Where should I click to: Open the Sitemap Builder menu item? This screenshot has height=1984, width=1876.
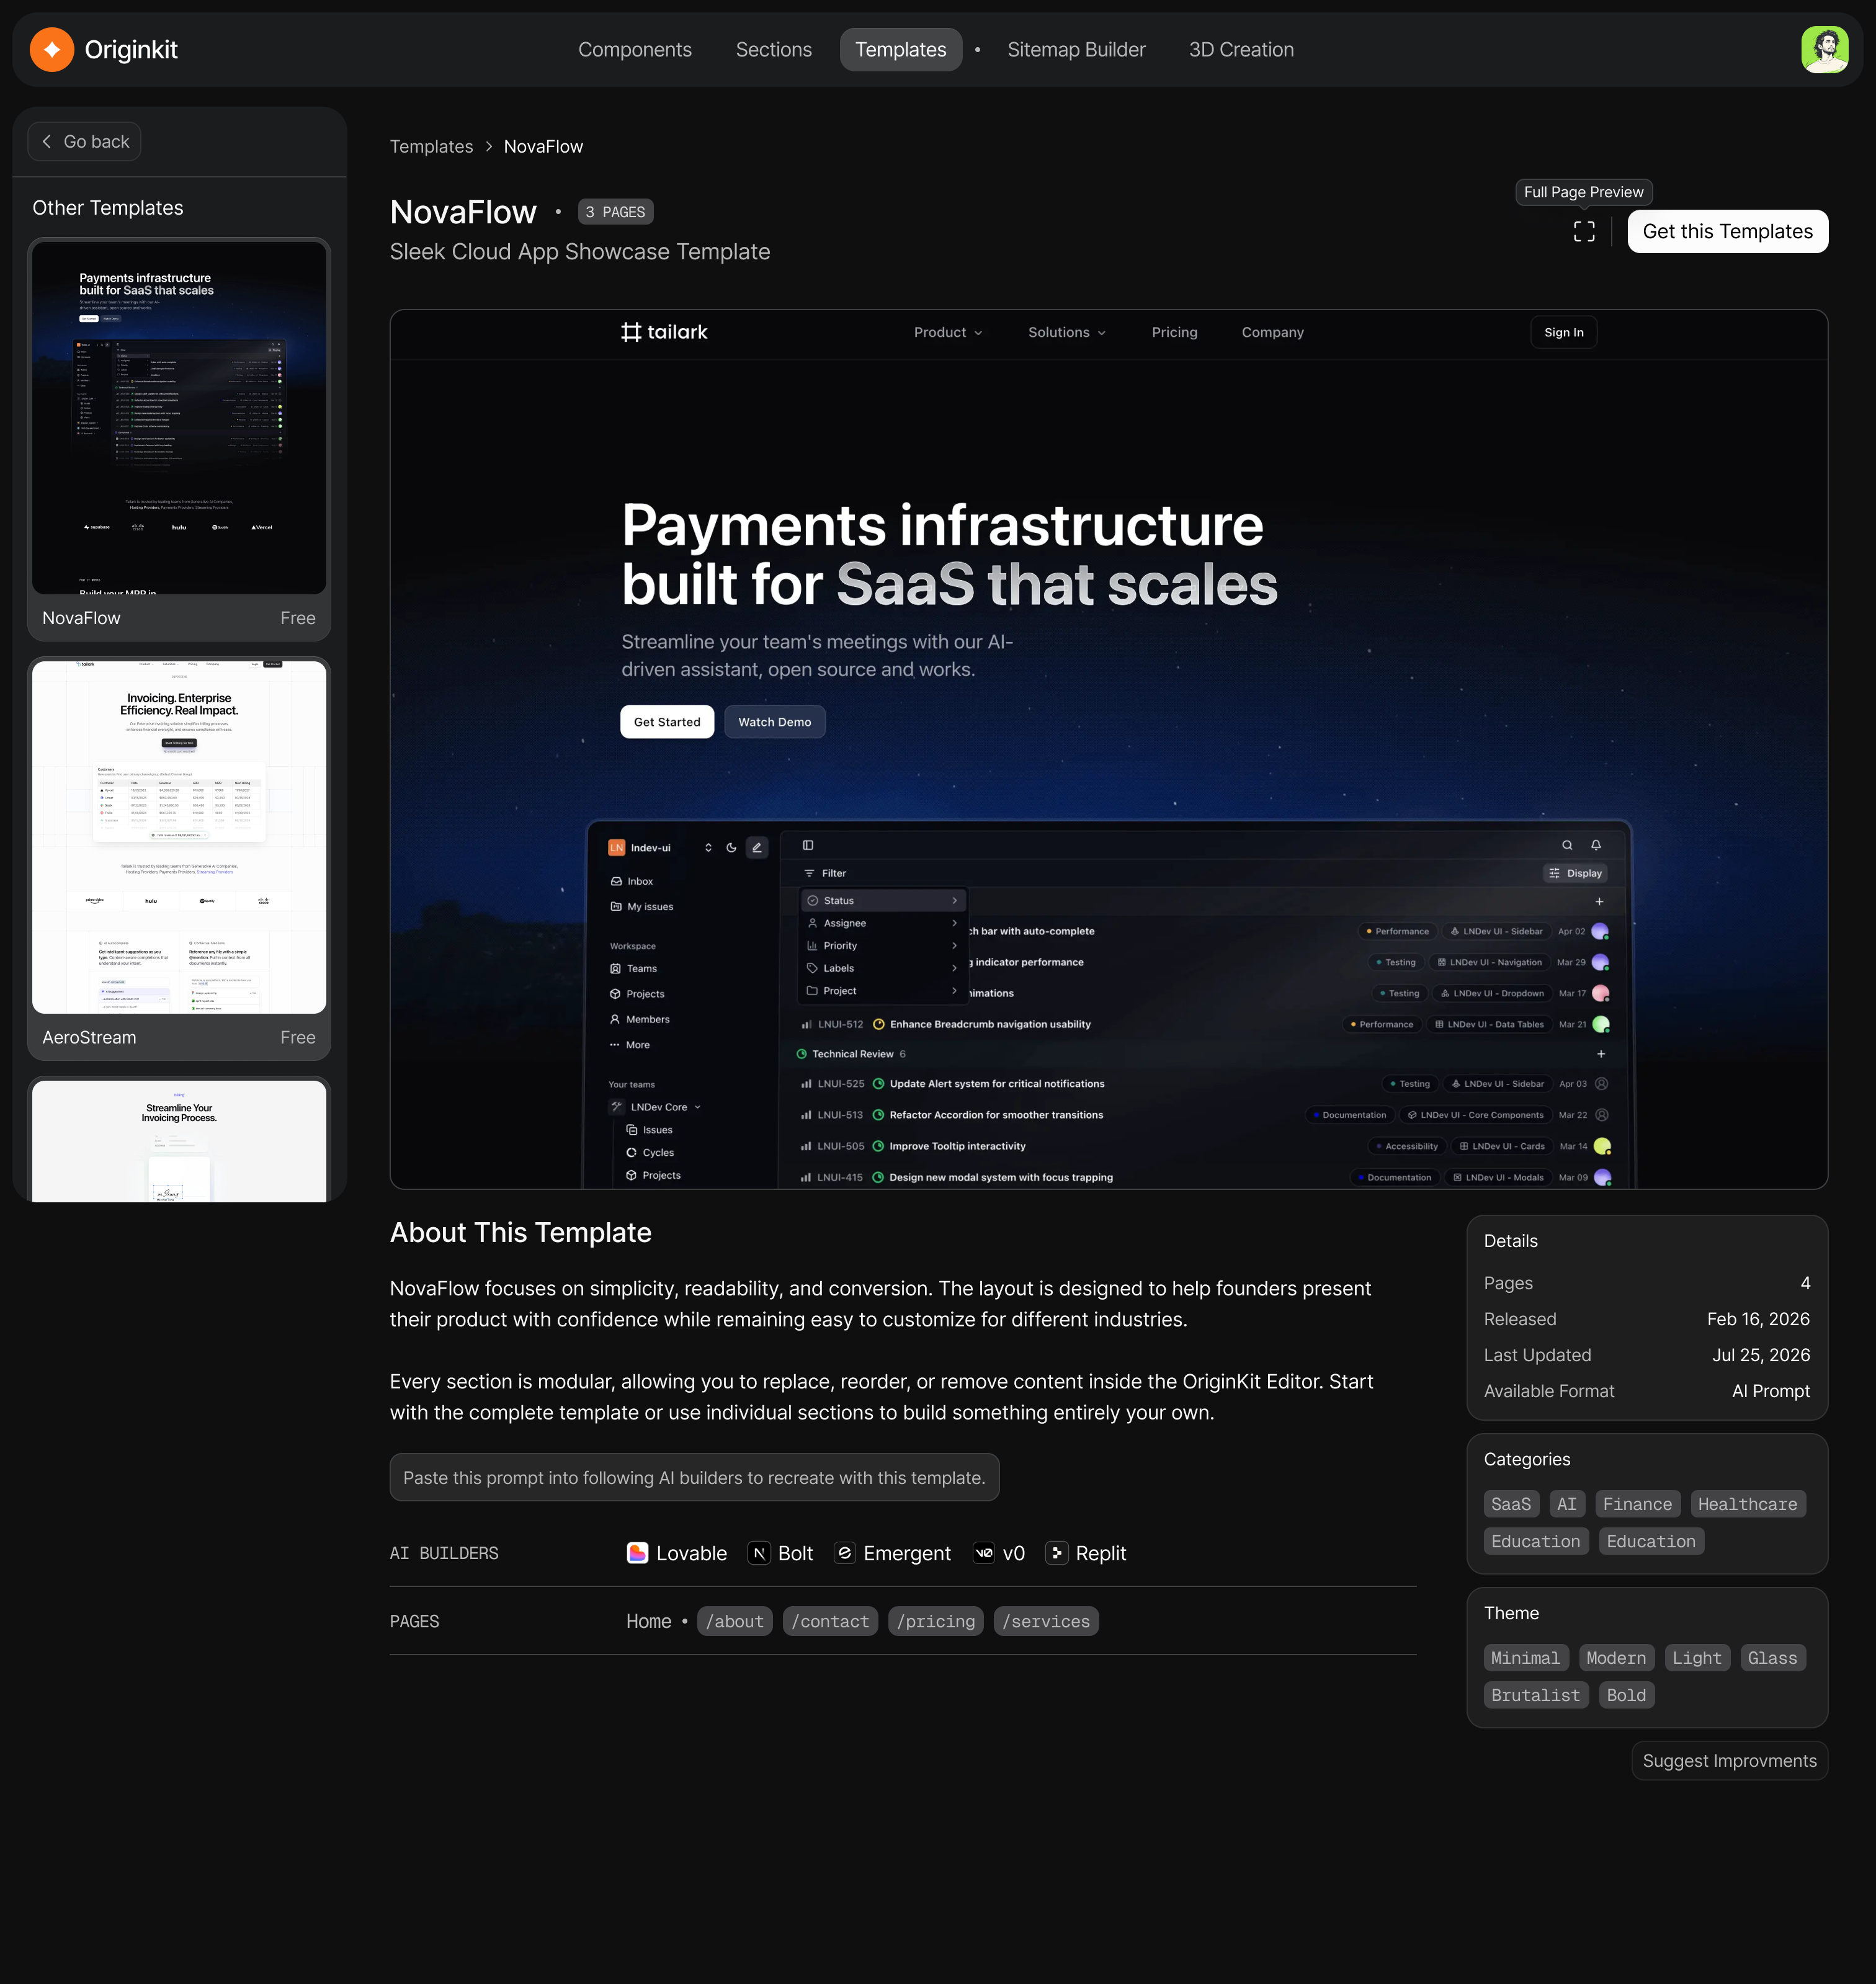[x=1076, y=49]
